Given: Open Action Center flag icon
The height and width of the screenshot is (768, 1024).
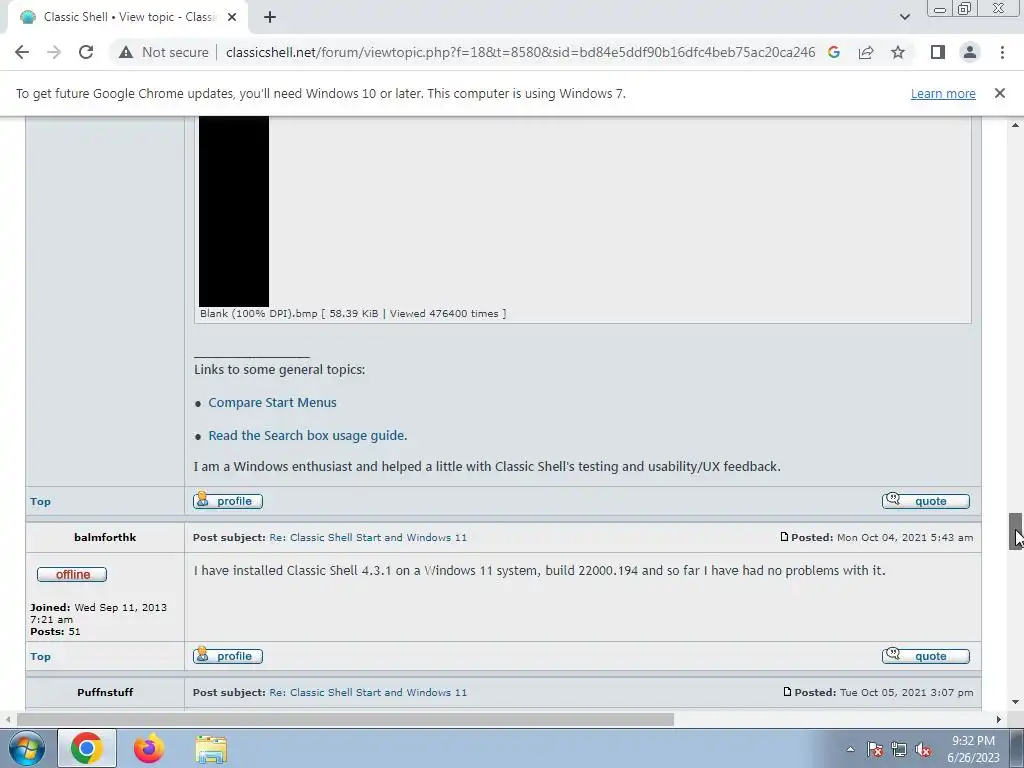Looking at the screenshot, I should pyautogui.click(x=875, y=750).
